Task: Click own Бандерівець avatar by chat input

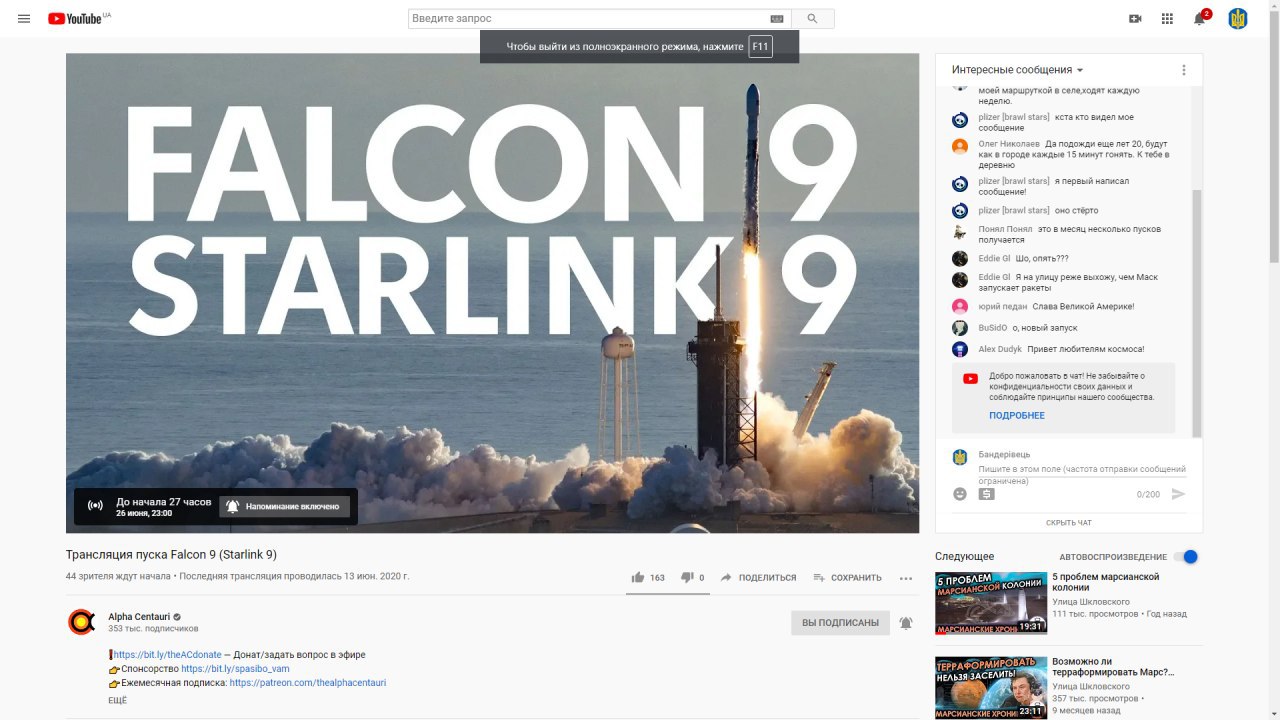Action: (960, 457)
